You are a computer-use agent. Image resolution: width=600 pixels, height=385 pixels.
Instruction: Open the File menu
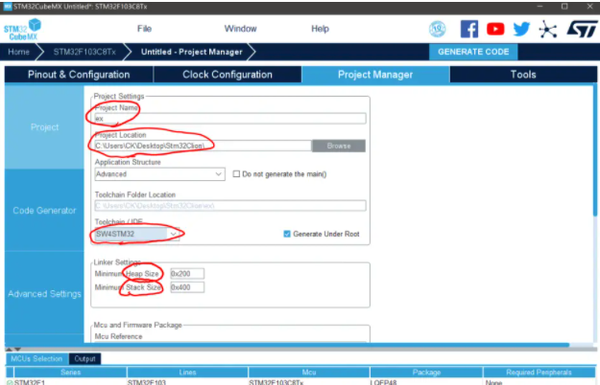coord(144,29)
